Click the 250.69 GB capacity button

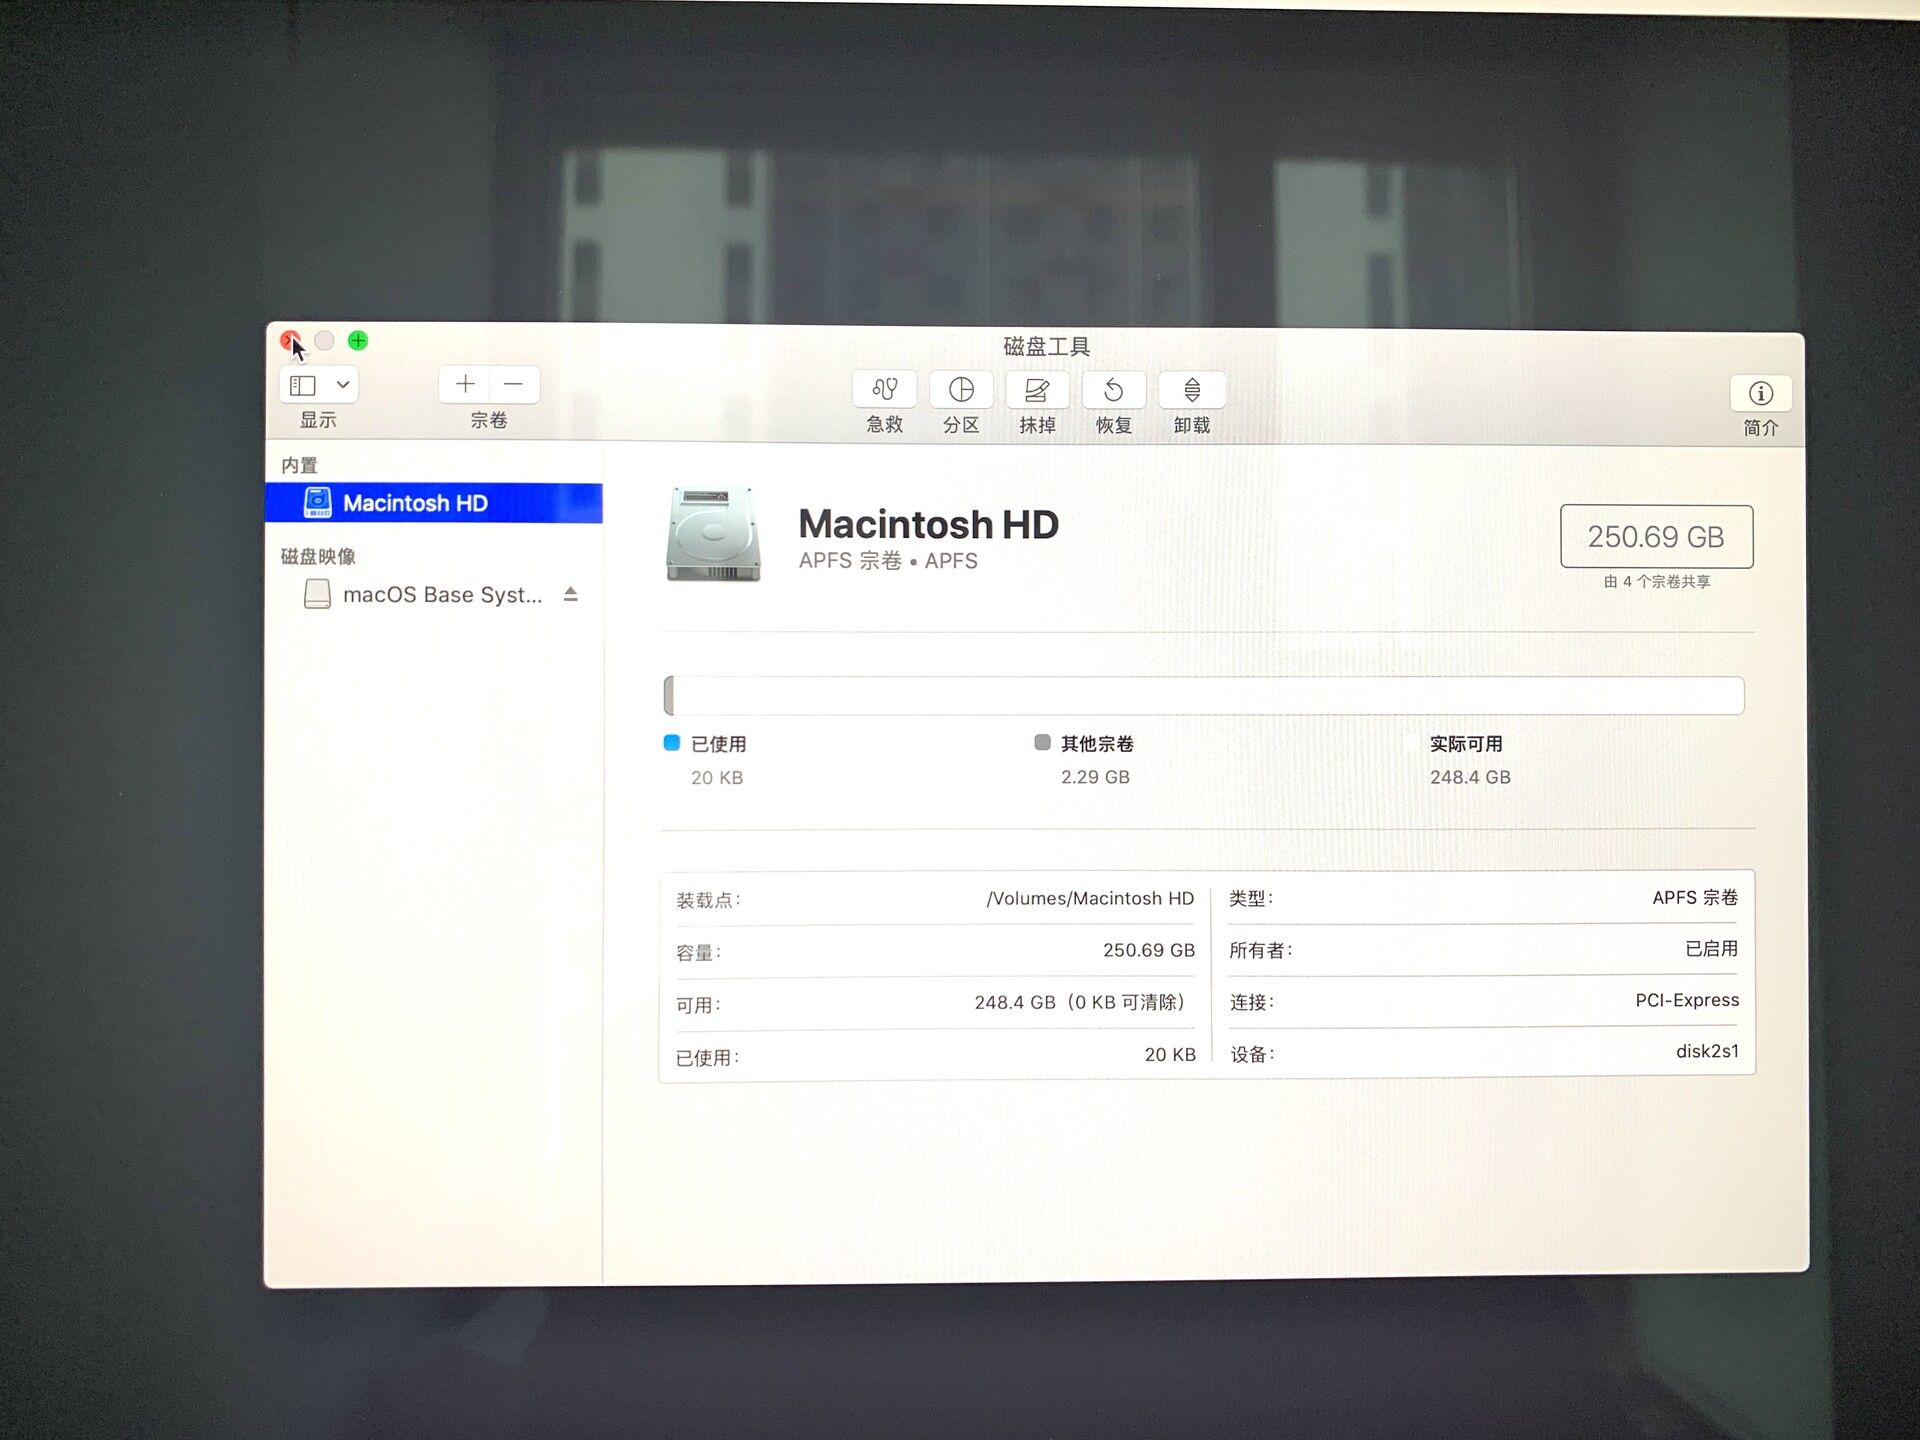click(x=1656, y=537)
